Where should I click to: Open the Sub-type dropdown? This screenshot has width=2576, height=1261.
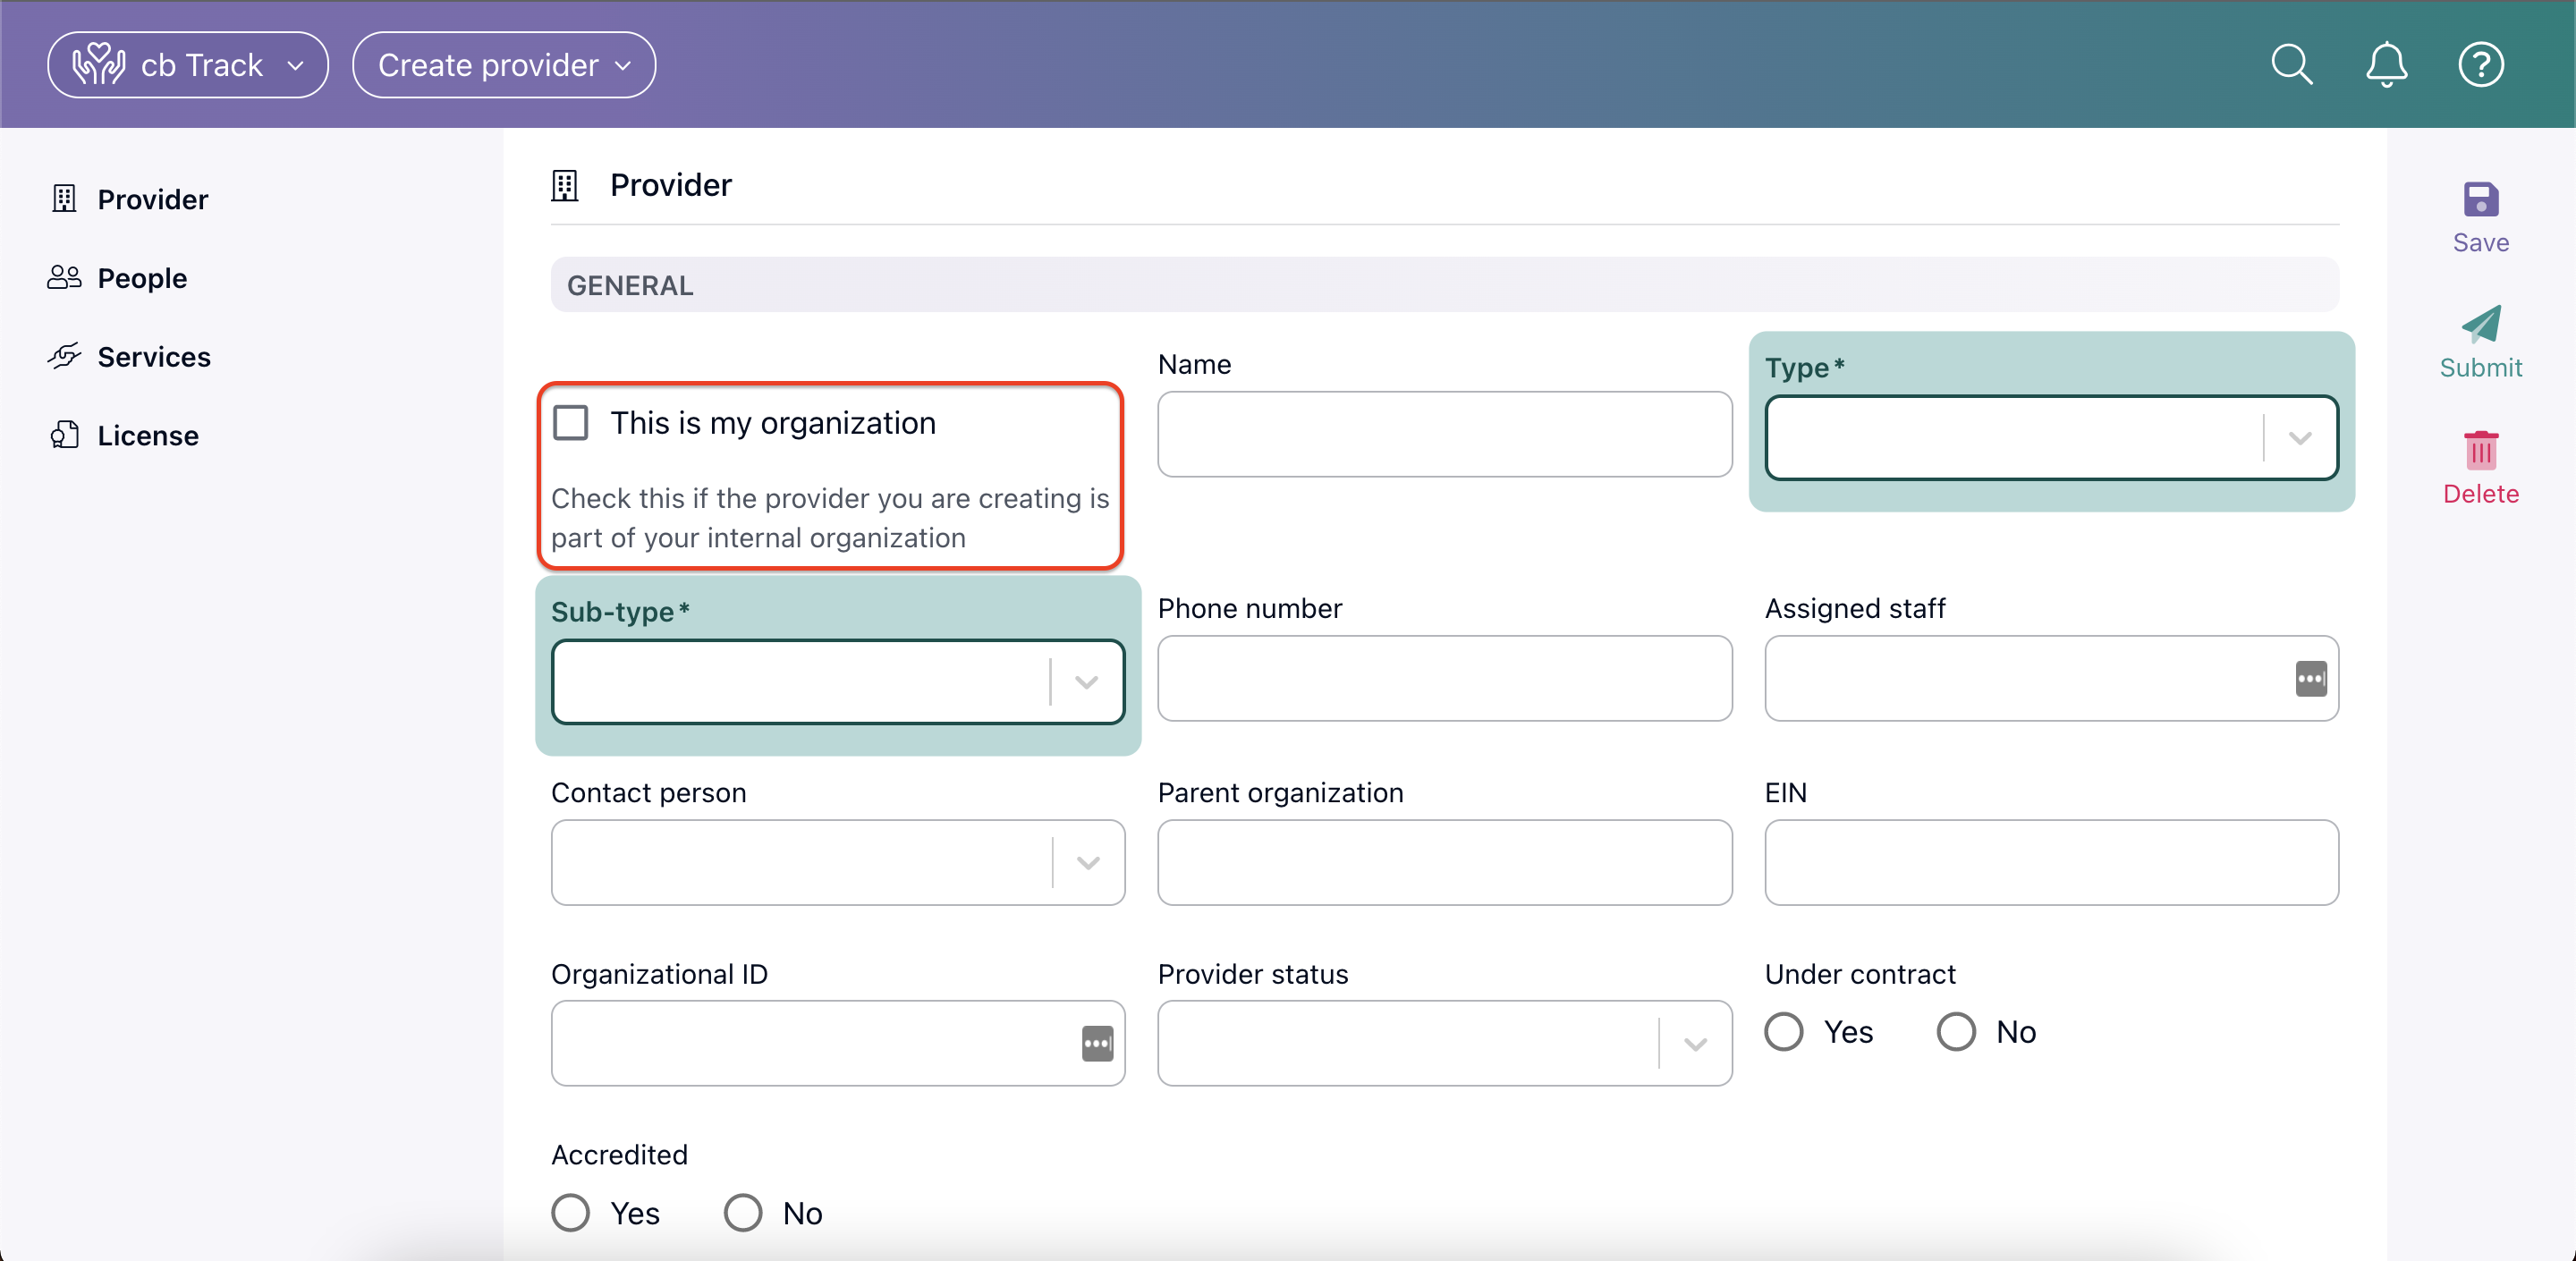tap(838, 682)
